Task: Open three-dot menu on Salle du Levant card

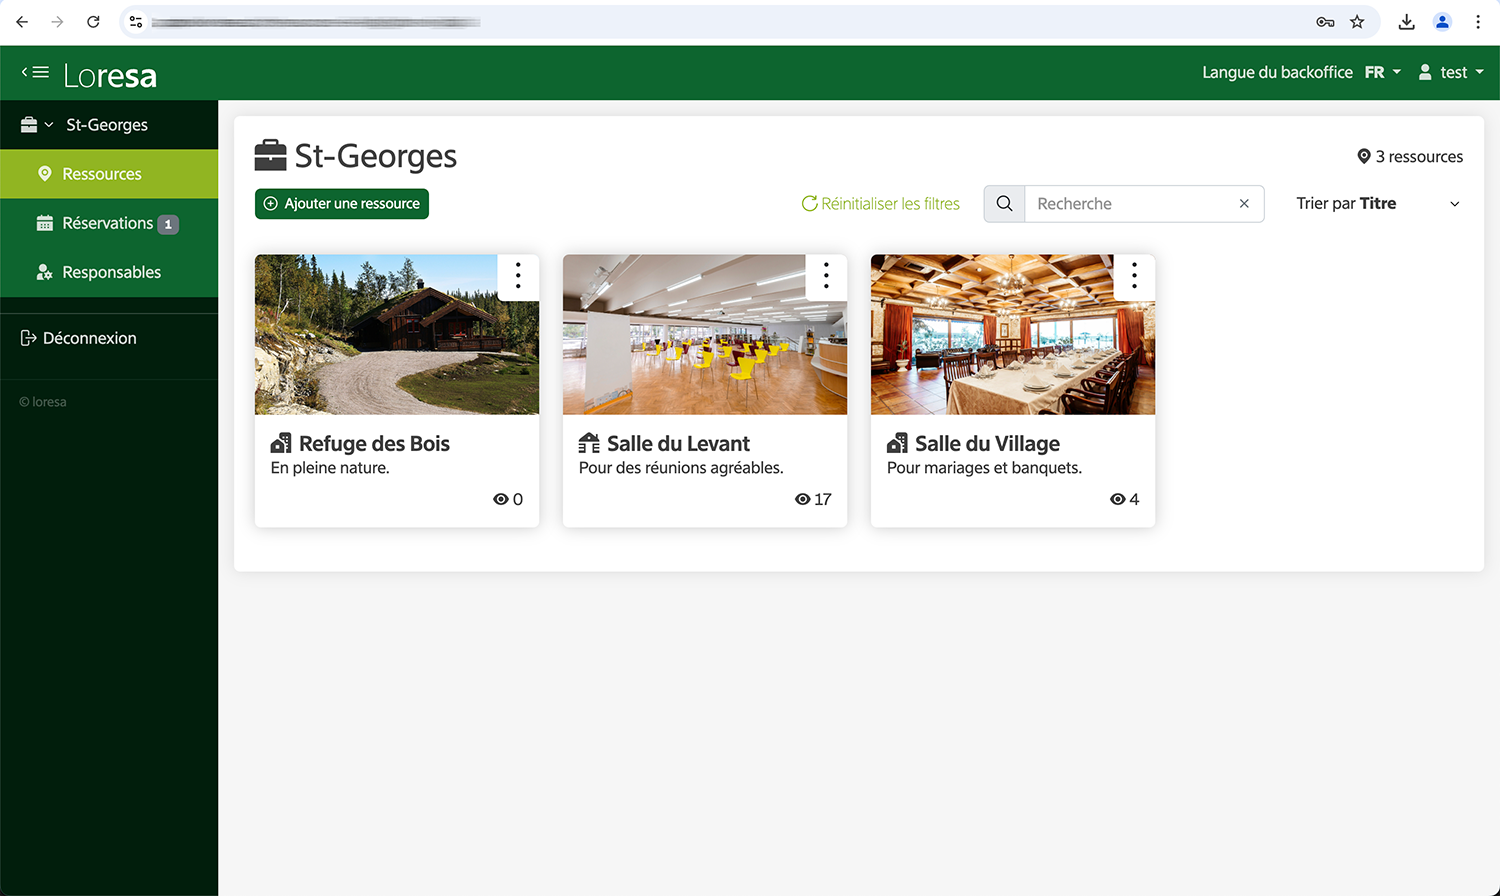Action: [826, 275]
